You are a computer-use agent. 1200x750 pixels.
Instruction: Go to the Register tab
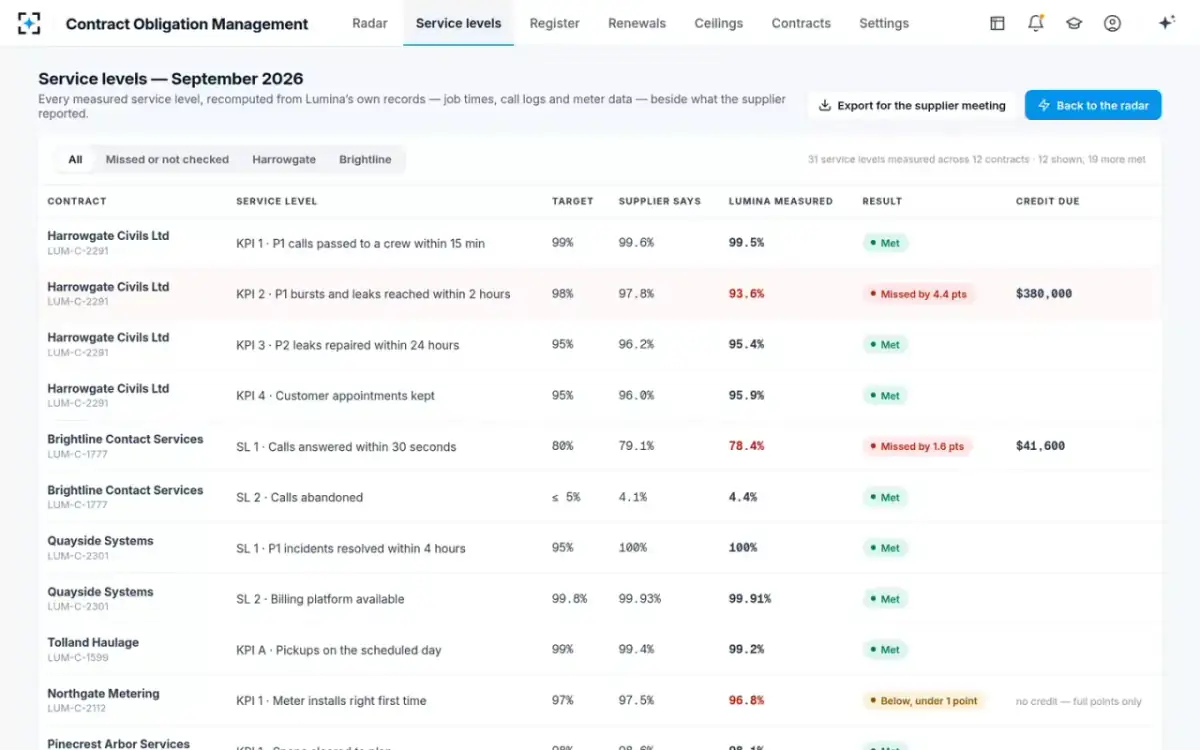555,23
